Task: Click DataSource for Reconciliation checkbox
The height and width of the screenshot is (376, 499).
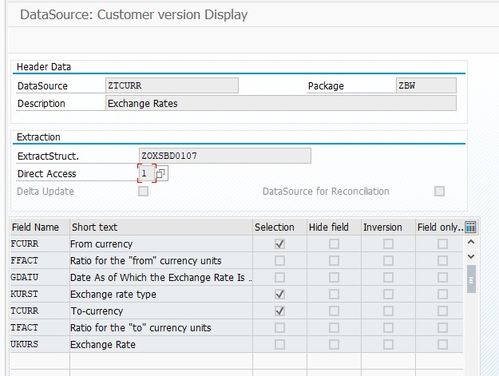Action: pyautogui.click(x=439, y=191)
